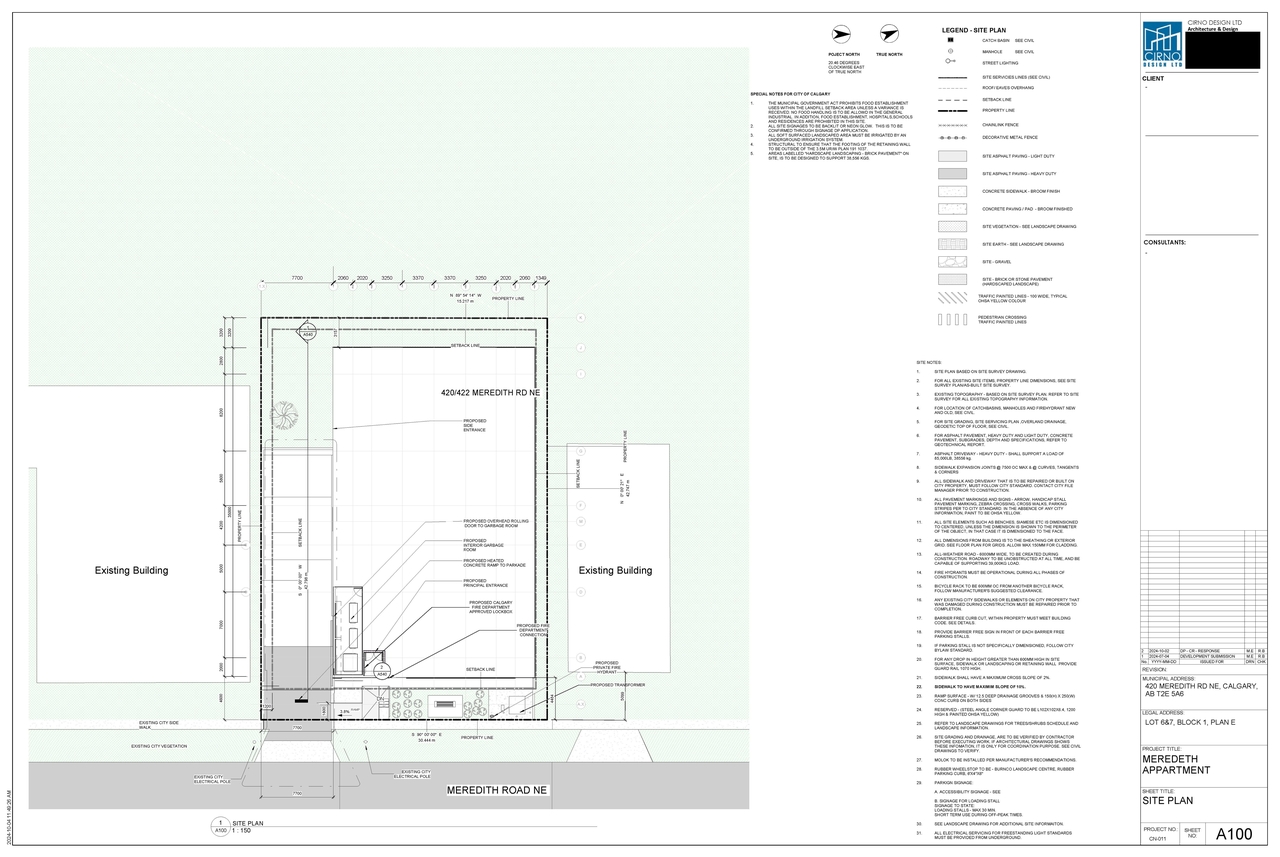Click the "CONSULTANTS:" title block heading
Viewport: 1280px width, 857px height.
pos(1165,242)
